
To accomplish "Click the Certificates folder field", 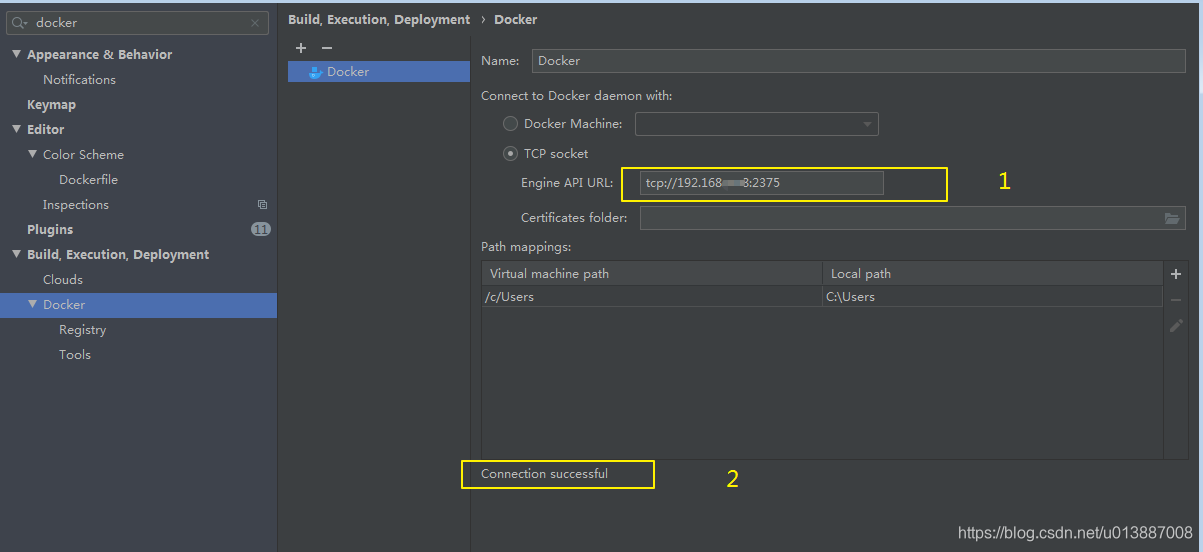I will click(913, 218).
